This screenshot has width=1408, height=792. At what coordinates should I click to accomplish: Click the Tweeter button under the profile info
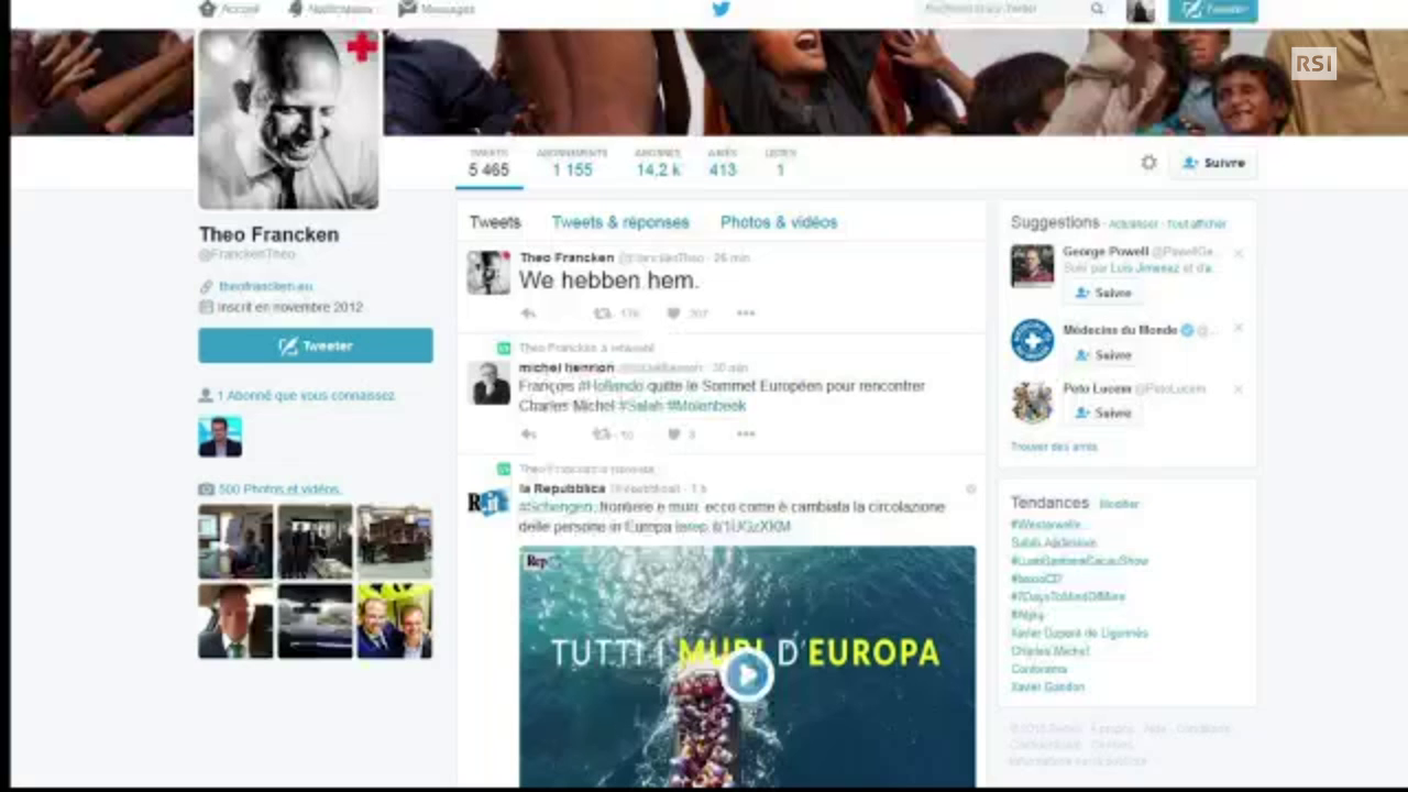(316, 346)
